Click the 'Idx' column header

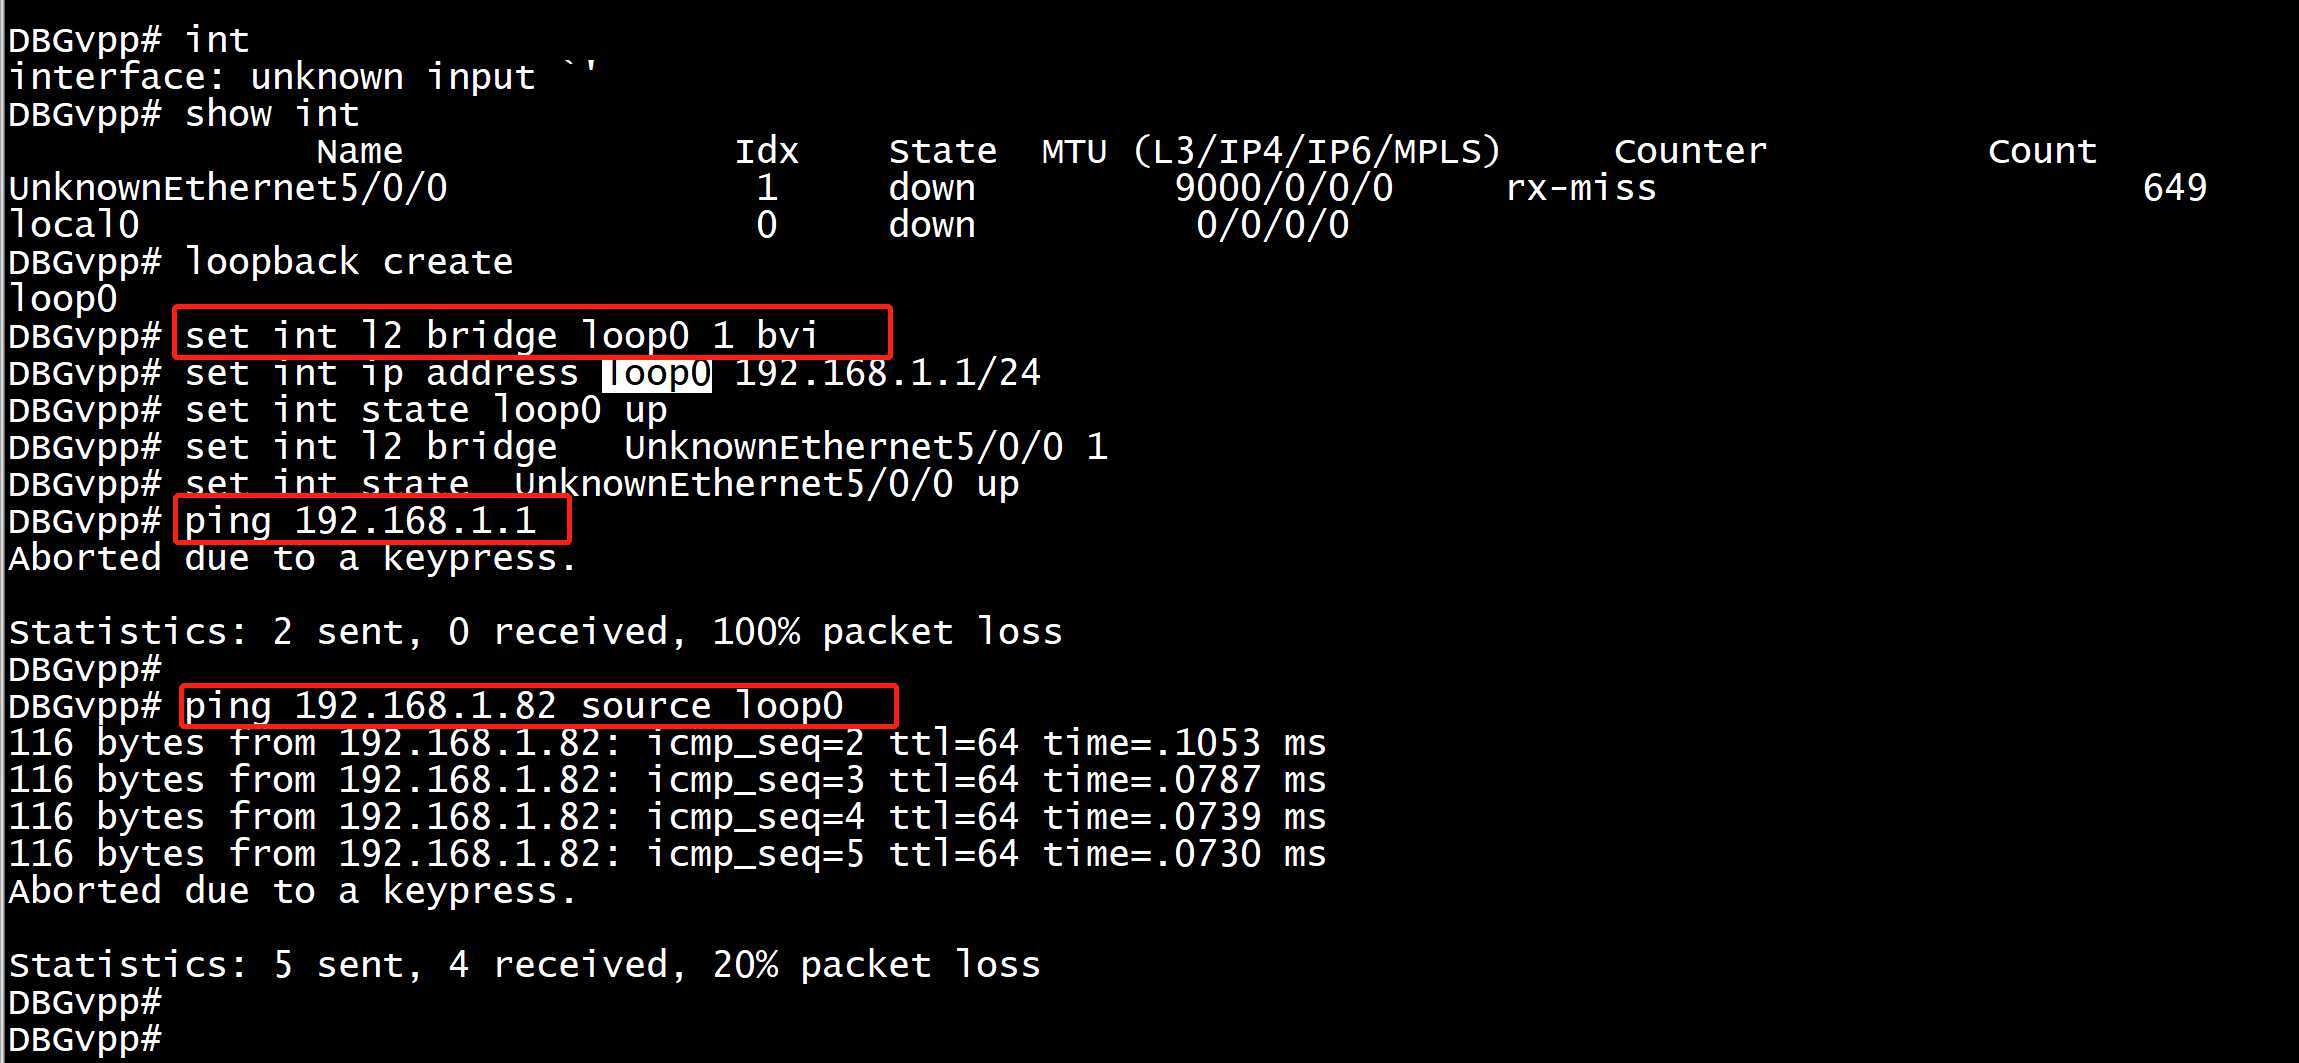[767, 151]
